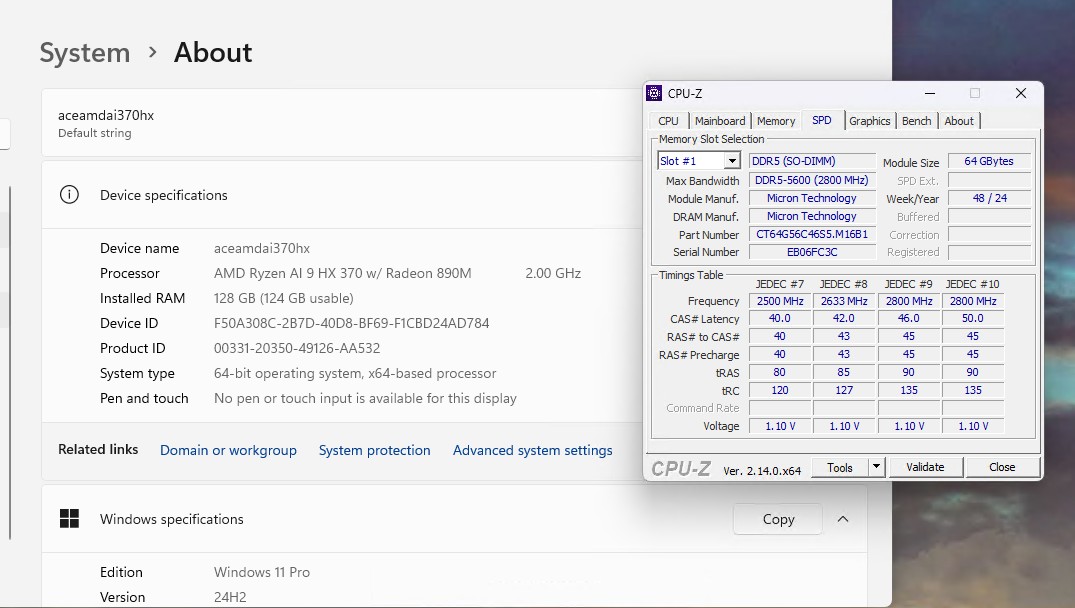Viewport: 1075px width, 608px height.
Task: Open the Bench tab
Action: [x=916, y=121]
